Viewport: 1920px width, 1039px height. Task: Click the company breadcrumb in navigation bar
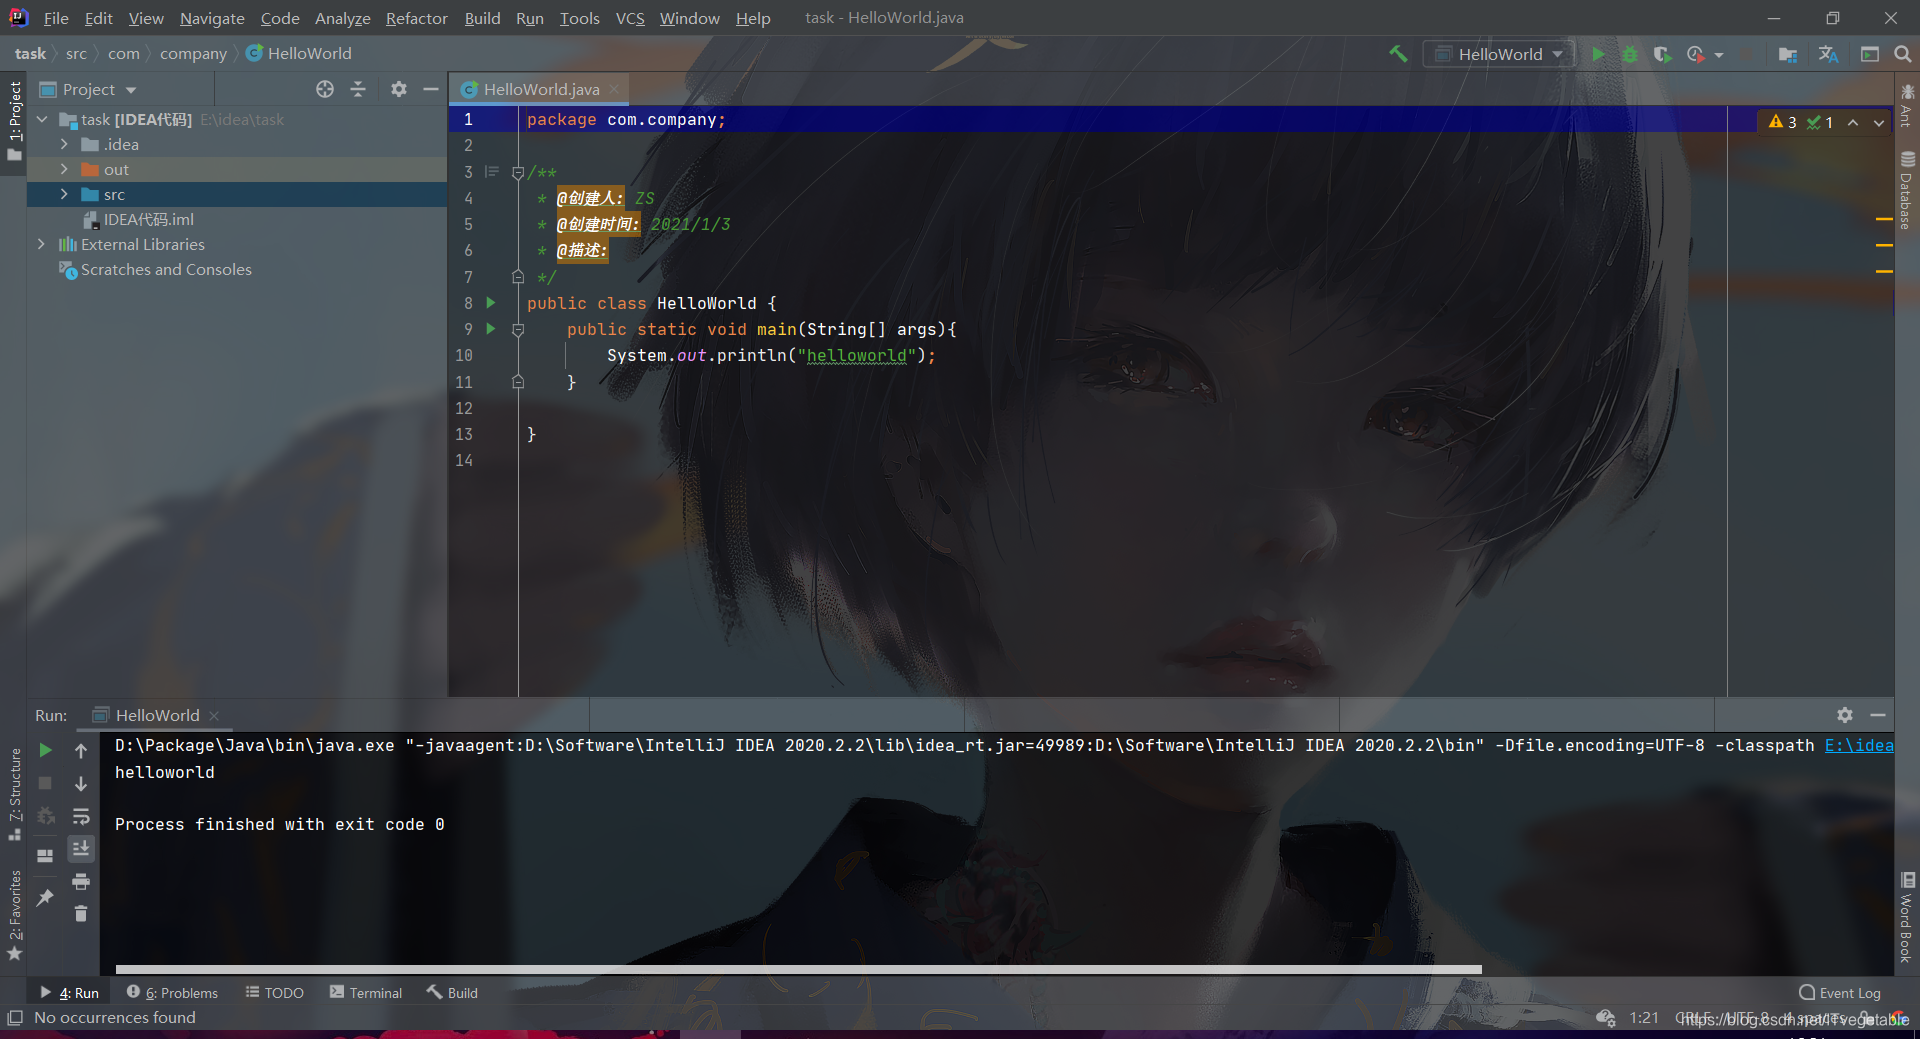[x=193, y=53]
